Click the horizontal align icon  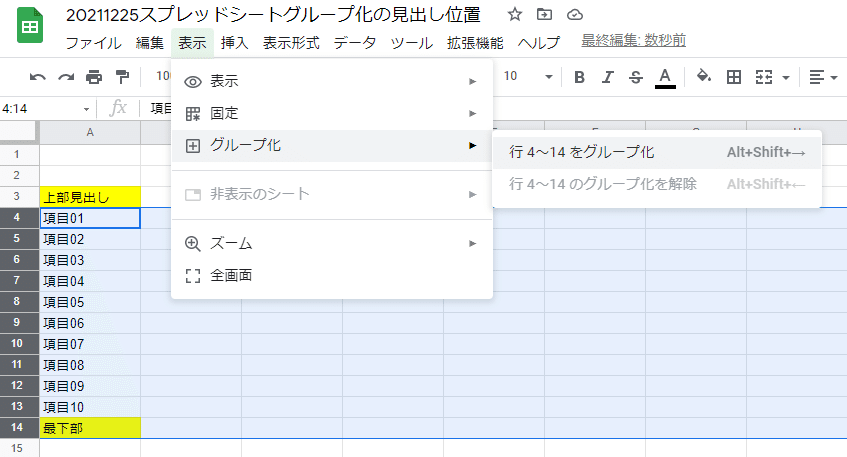[x=817, y=77]
